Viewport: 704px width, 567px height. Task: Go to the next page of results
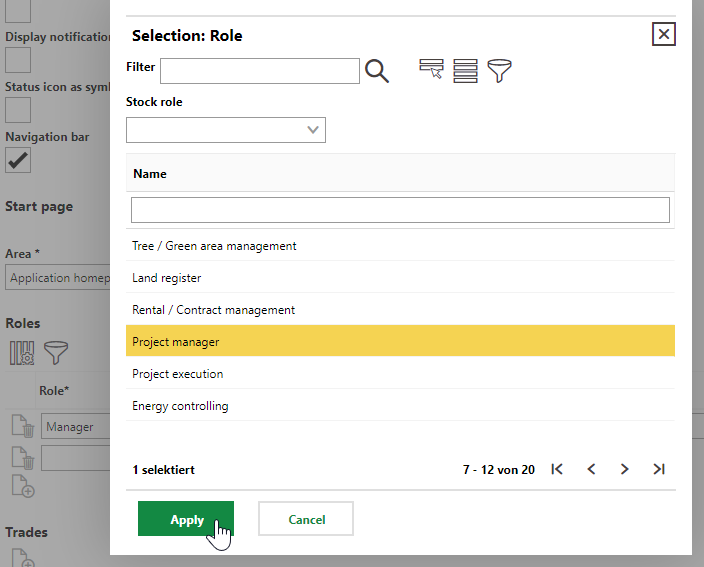click(625, 469)
